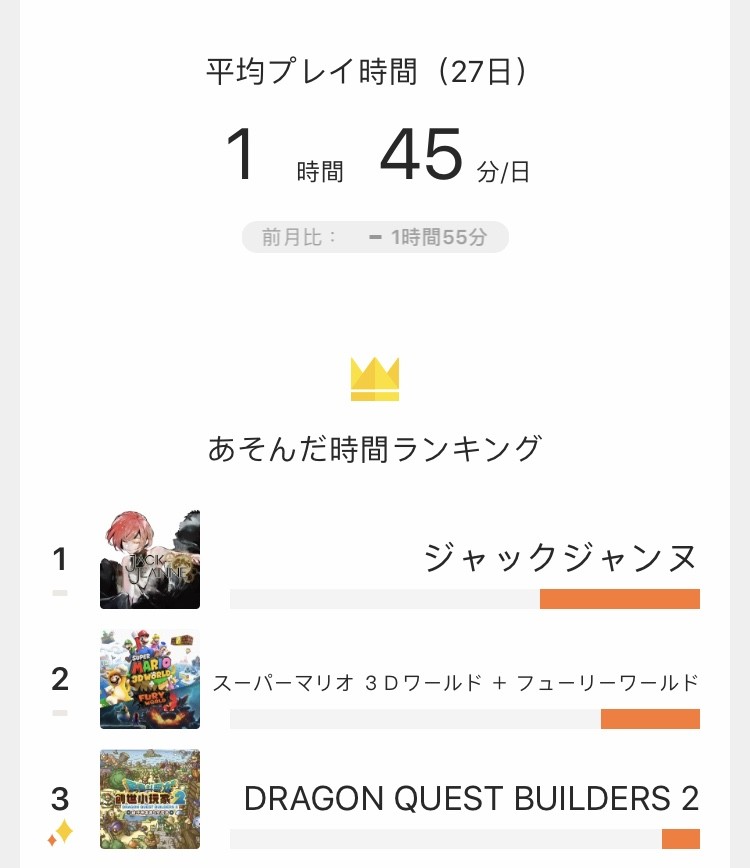Open the Dragon Quest Builders 2 cover

tap(150, 799)
